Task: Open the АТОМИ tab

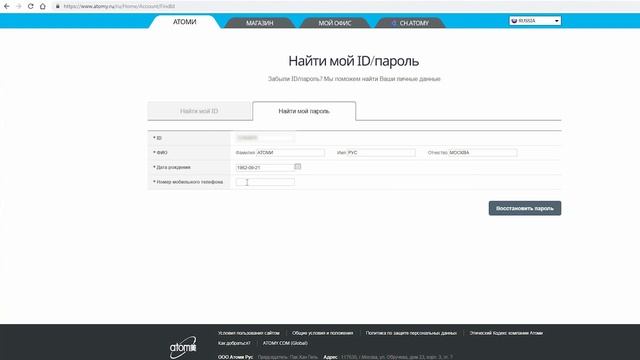Action: point(184,22)
